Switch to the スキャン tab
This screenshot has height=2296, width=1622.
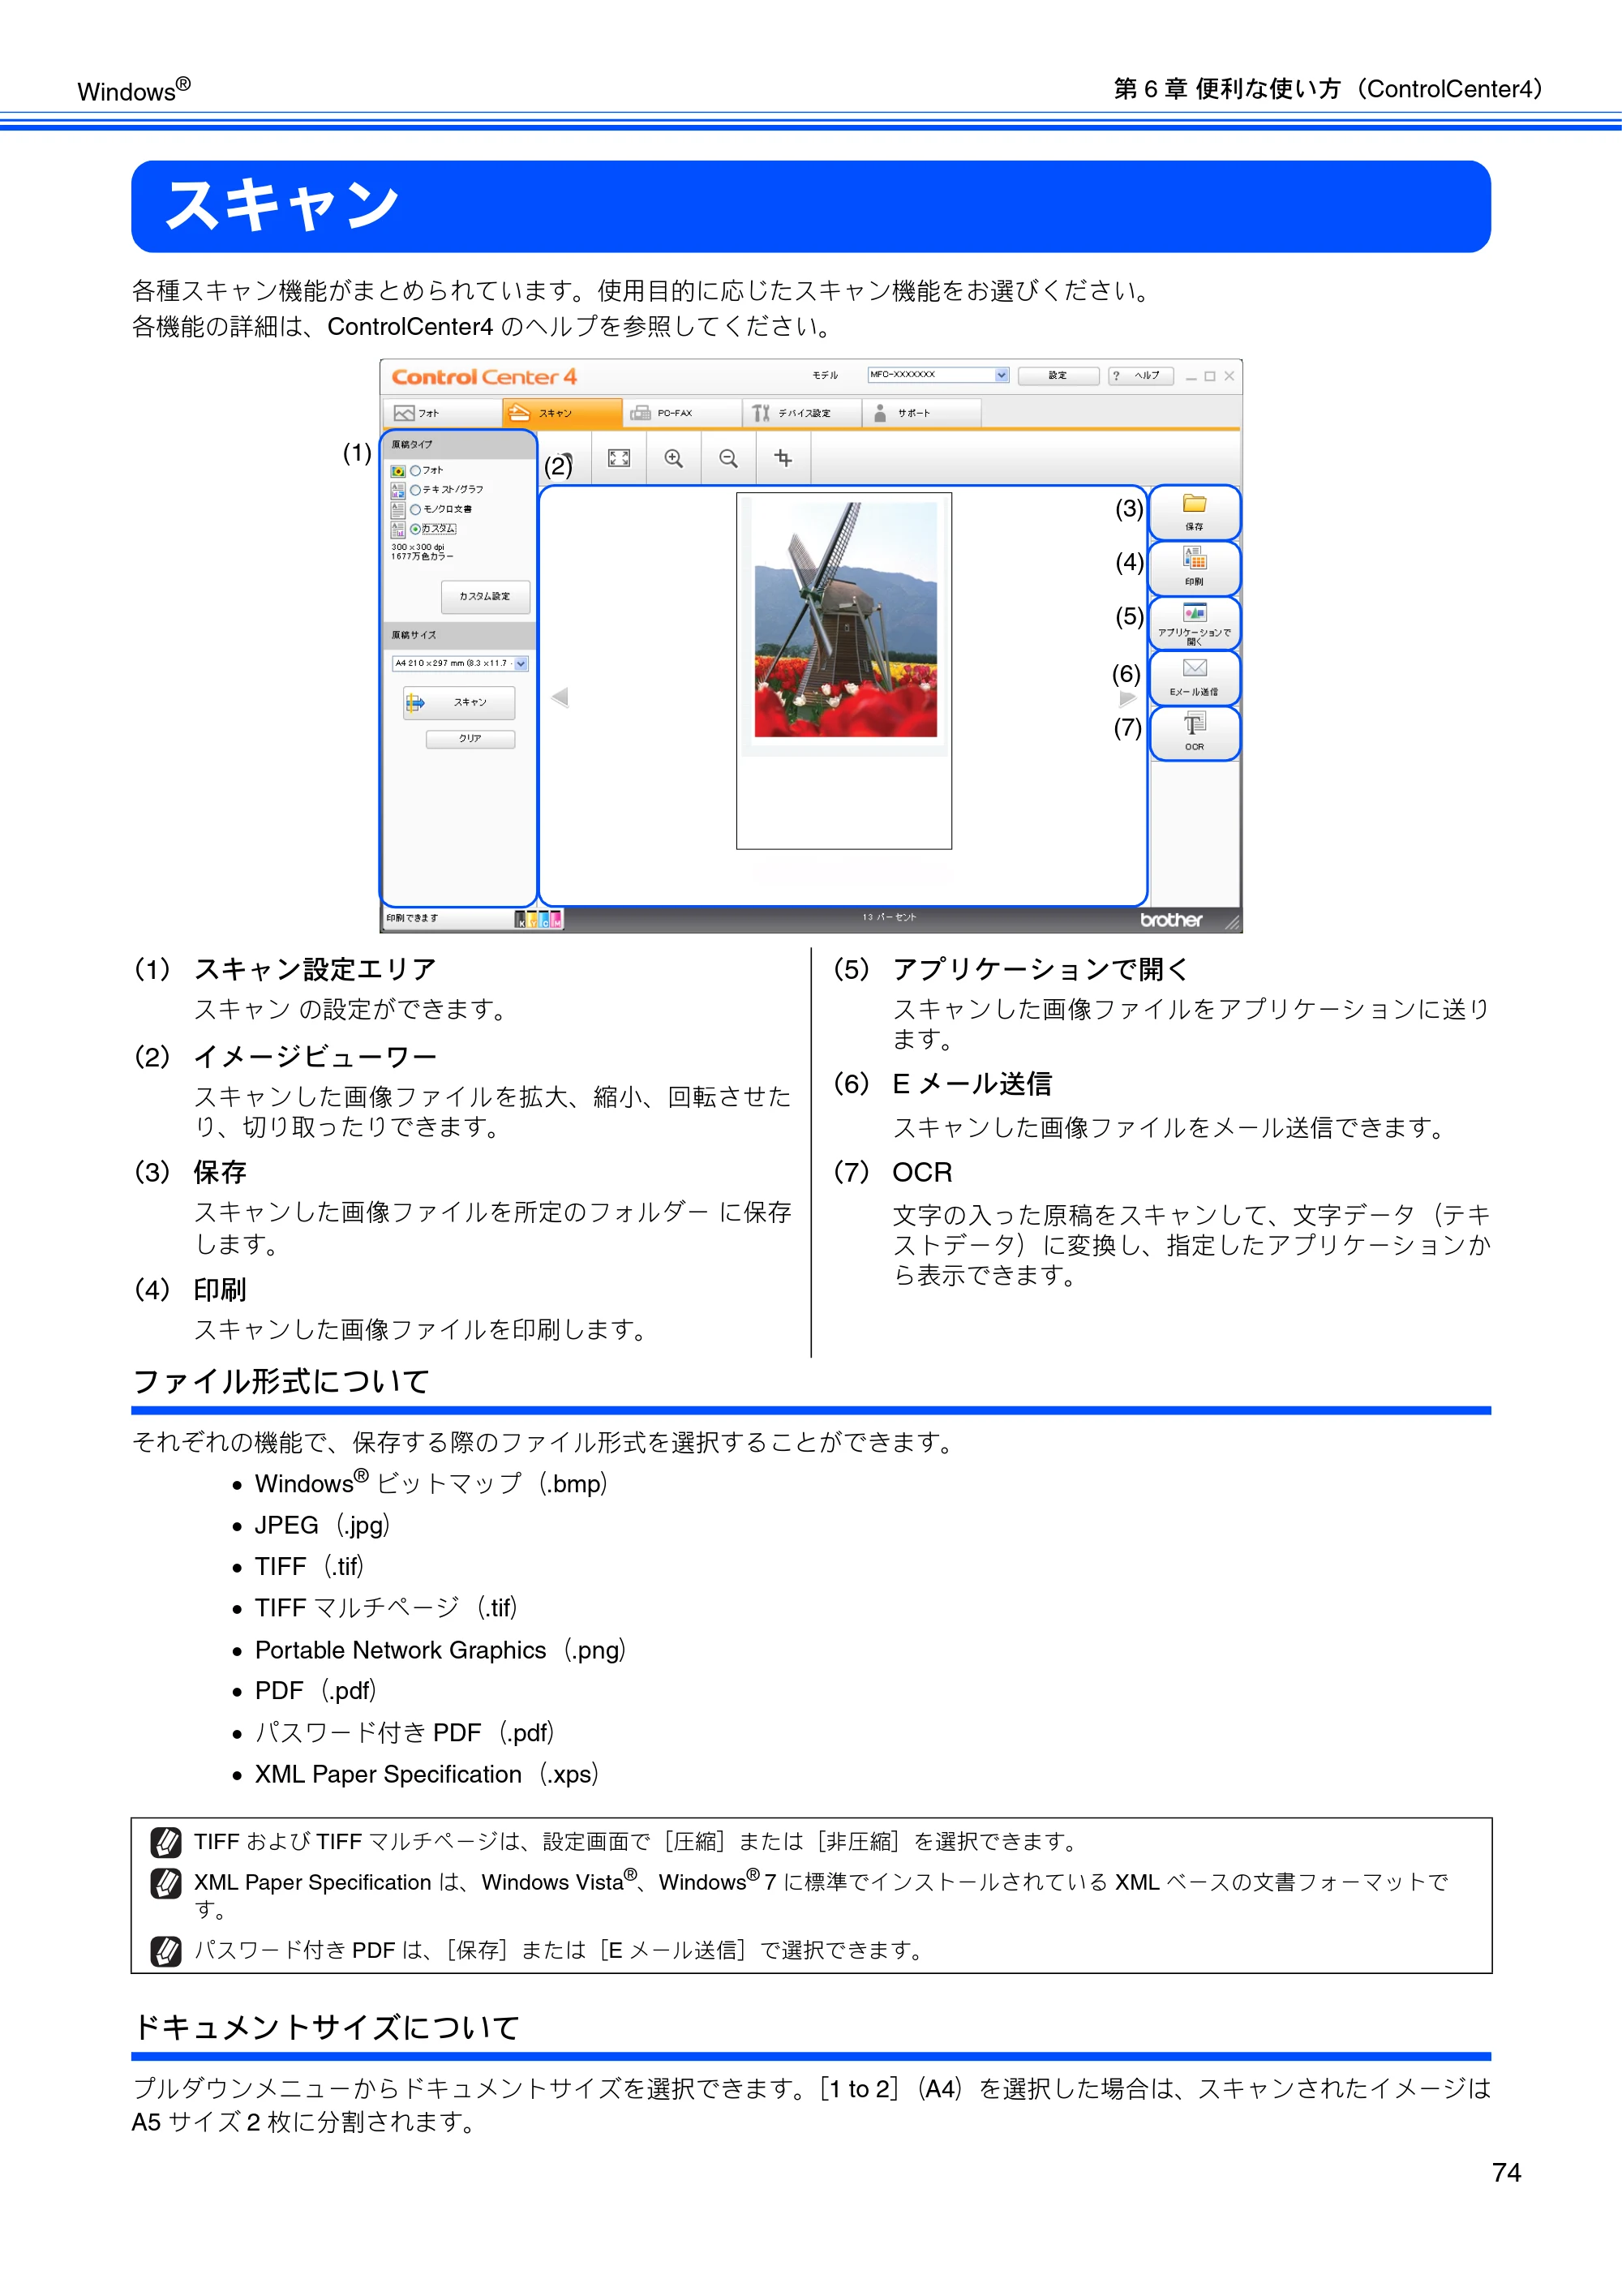[562, 413]
